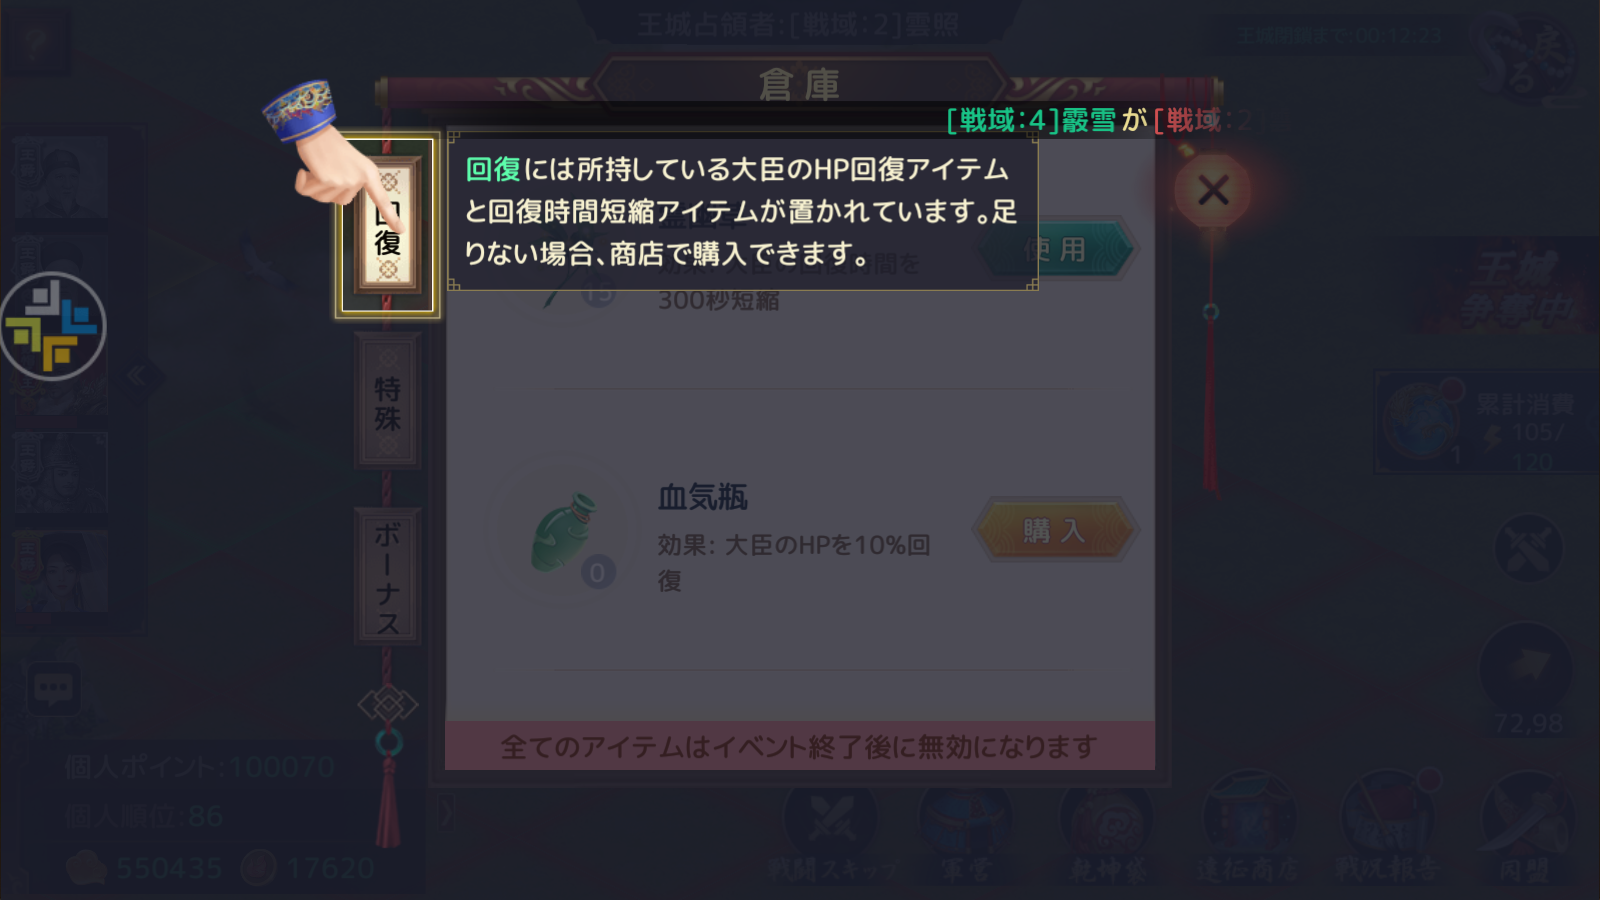Click the floating colored squares logo icon
The image size is (1600, 900).
tap(53, 326)
